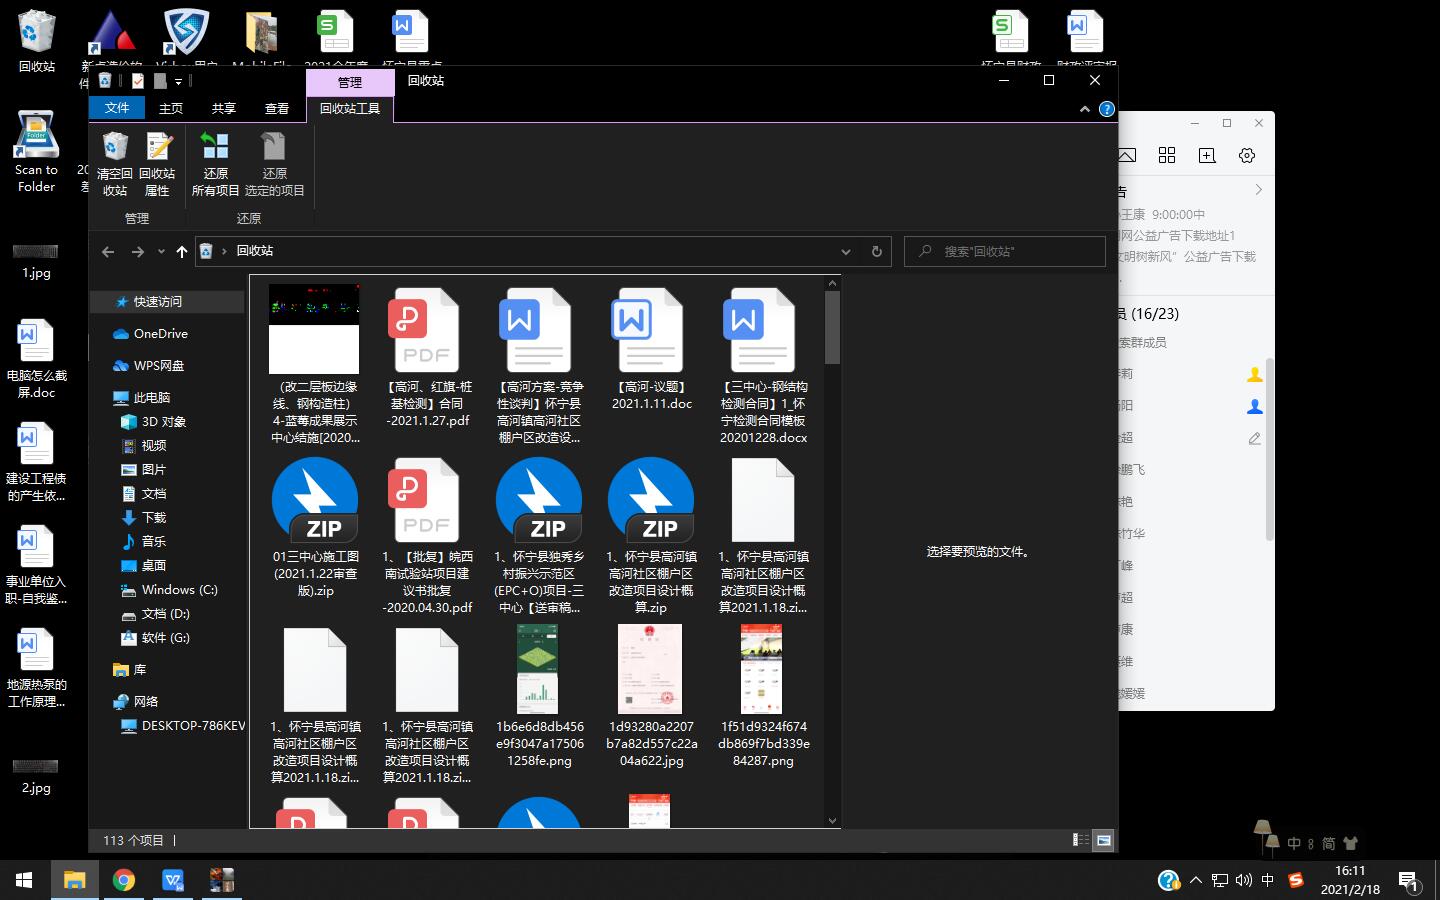Open Explorer help via the question mark icon
The width and height of the screenshot is (1440, 900).
tap(1106, 109)
